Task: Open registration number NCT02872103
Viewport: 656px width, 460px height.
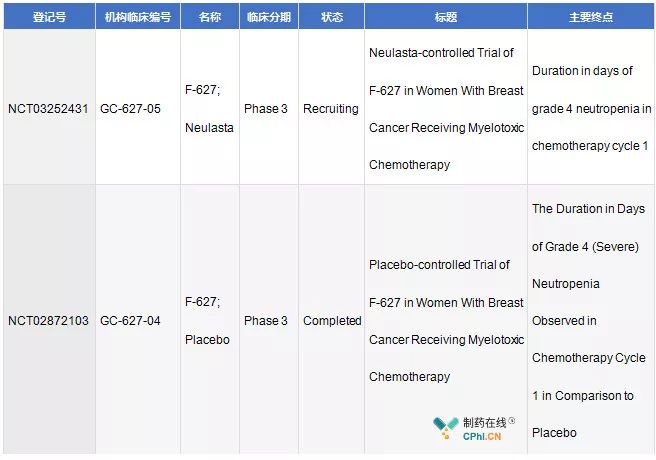Action: pyautogui.click(x=48, y=321)
